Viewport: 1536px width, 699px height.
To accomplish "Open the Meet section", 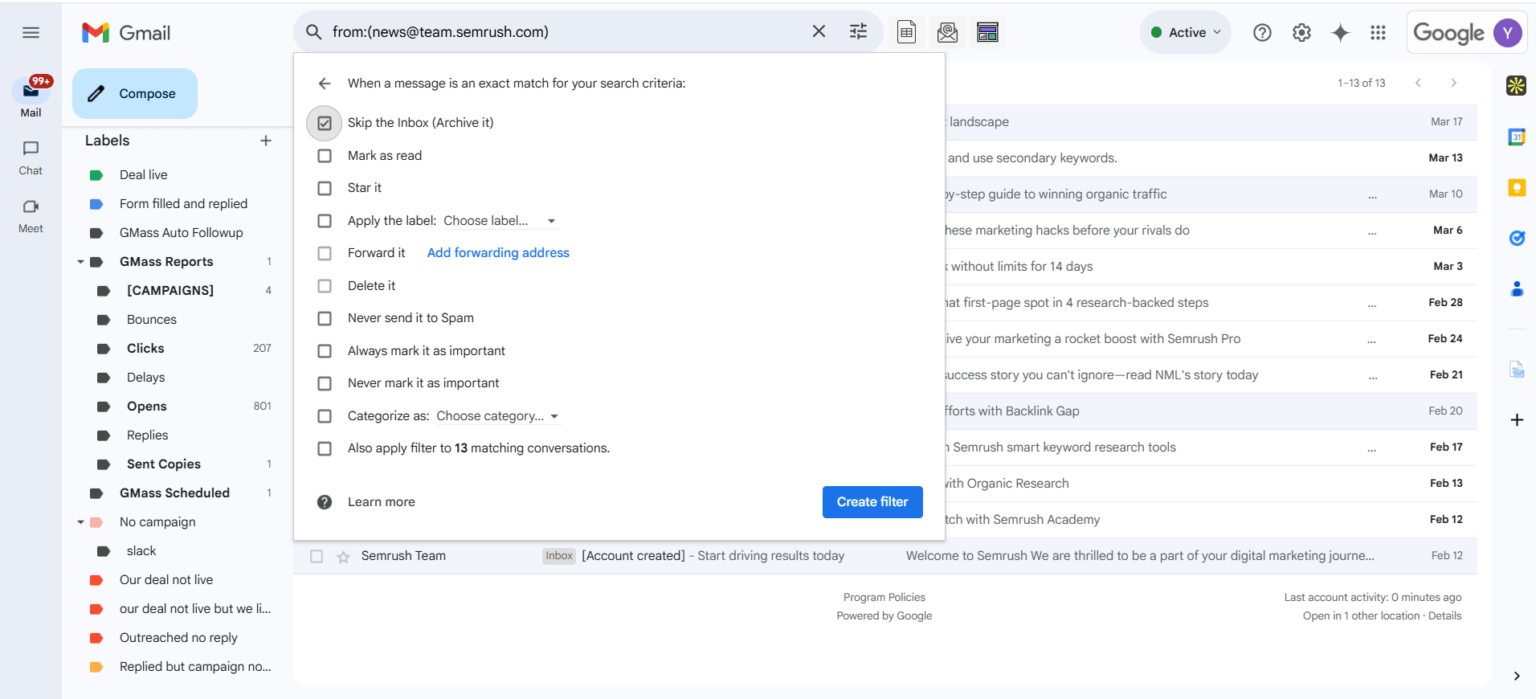I will coord(30,215).
